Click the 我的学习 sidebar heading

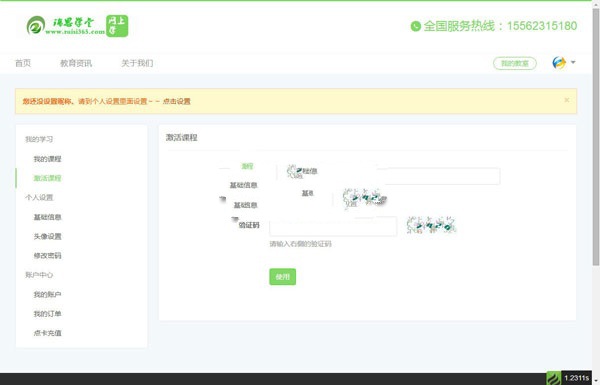tap(39, 139)
